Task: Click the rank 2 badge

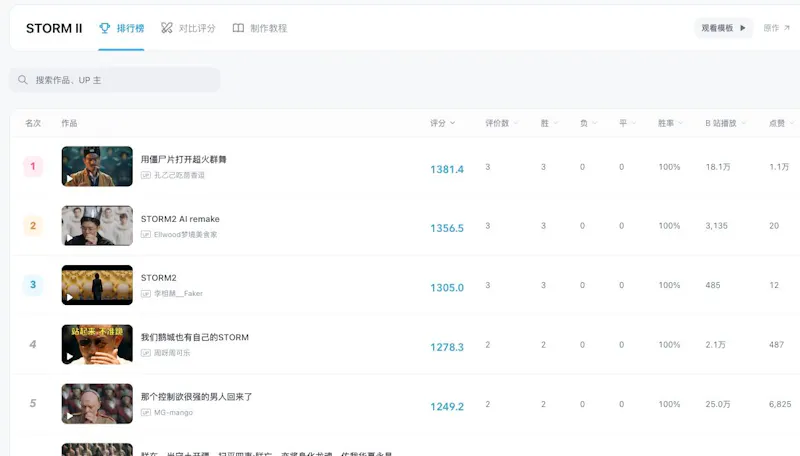Action: click(x=33, y=225)
